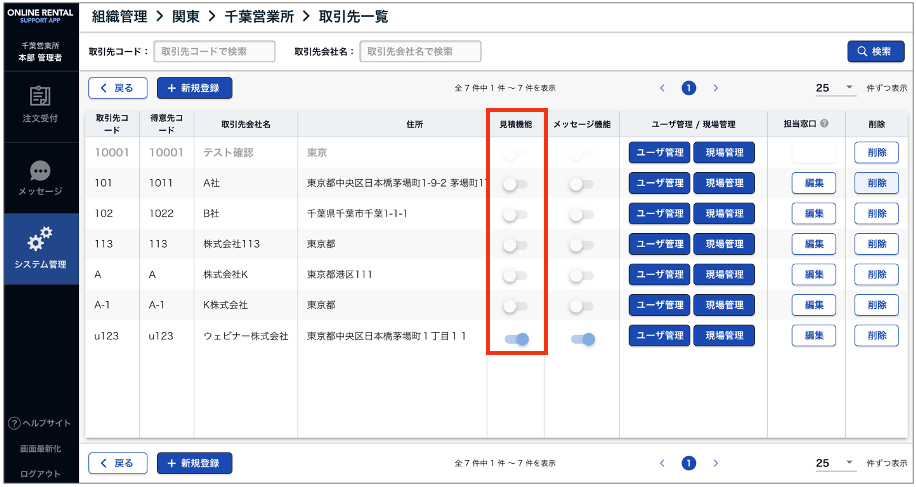Disable 見積機能 toggle for ウェビナー株式会社
This screenshot has width=916, height=487.
[x=517, y=340]
